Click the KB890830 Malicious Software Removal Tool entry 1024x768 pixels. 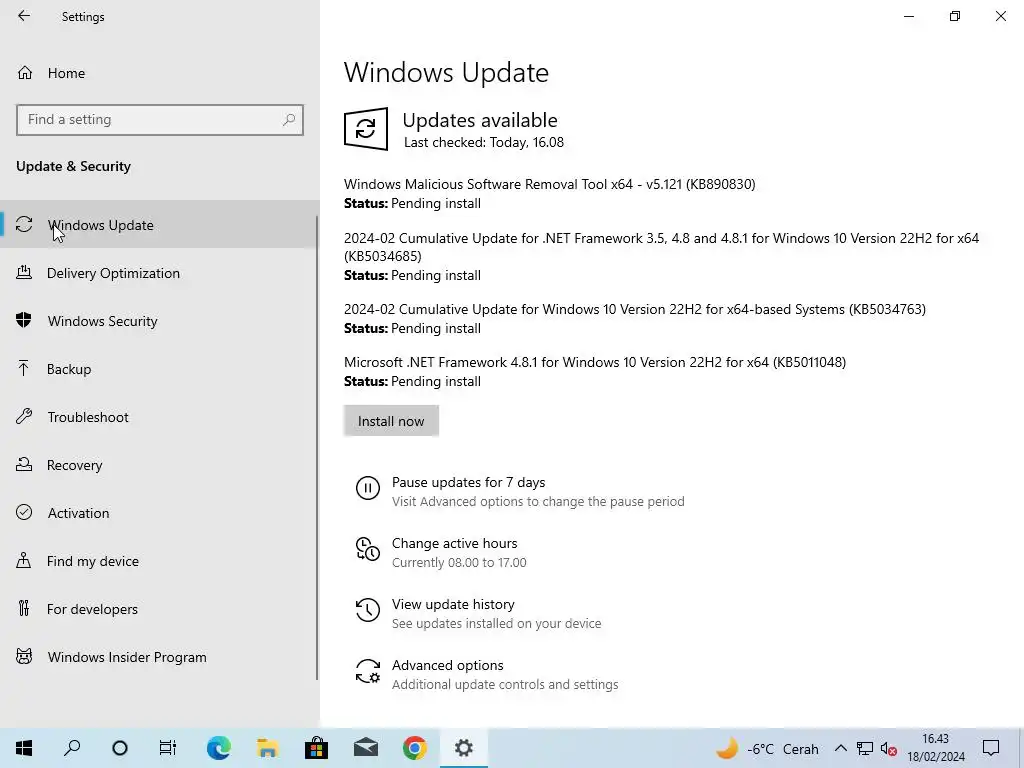click(x=550, y=184)
